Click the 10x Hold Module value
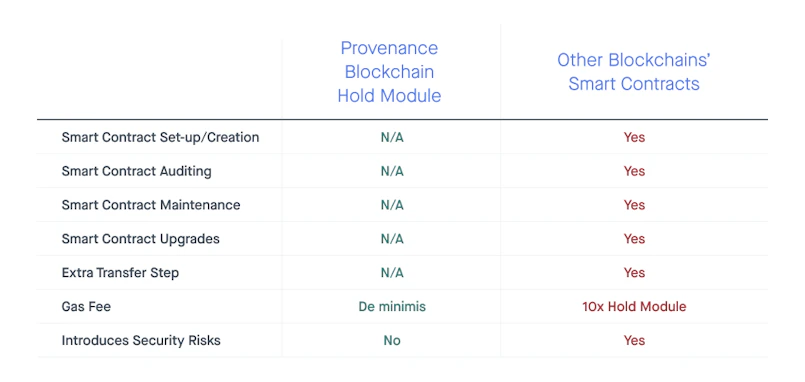 (x=634, y=307)
